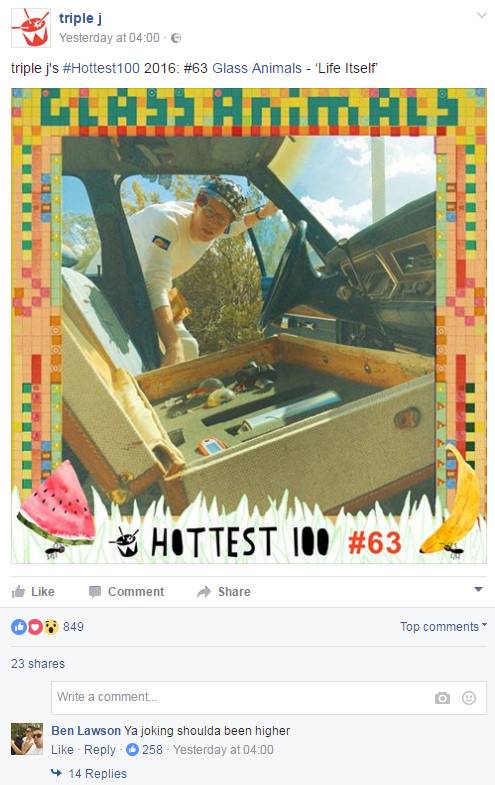Image resolution: width=495 pixels, height=785 pixels.
Task: Click the like count thumb on Ben's comment
Action: pyautogui.click(x=132, y=749)
